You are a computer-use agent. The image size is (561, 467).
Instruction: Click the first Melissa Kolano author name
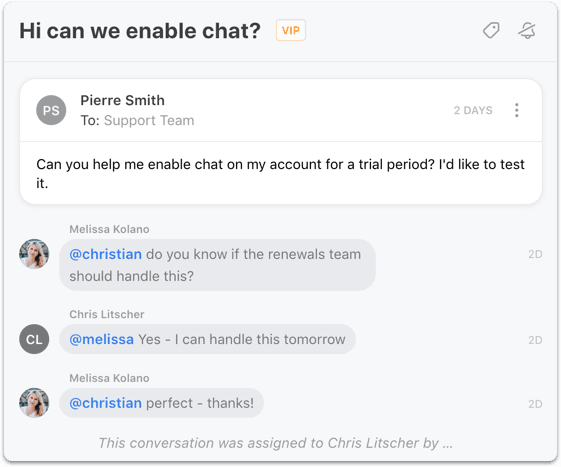click(109, 229)
